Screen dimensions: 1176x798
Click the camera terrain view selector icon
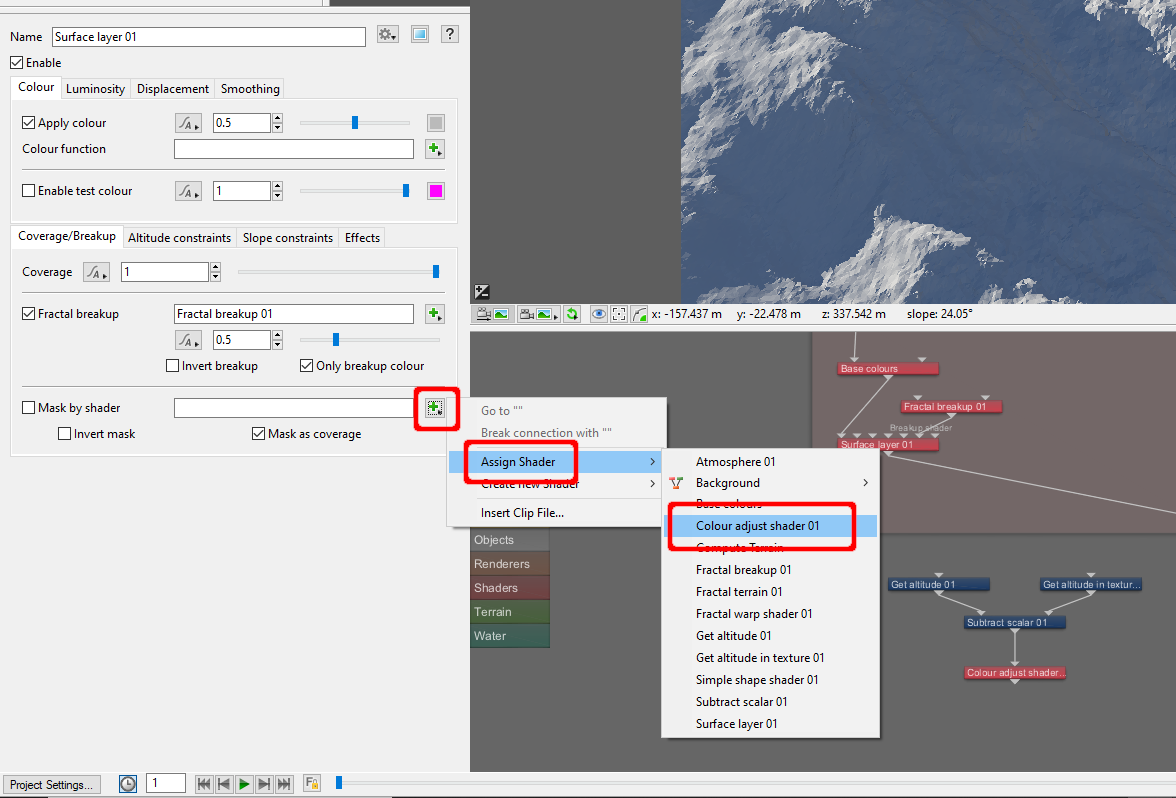[x=539, y=314]
